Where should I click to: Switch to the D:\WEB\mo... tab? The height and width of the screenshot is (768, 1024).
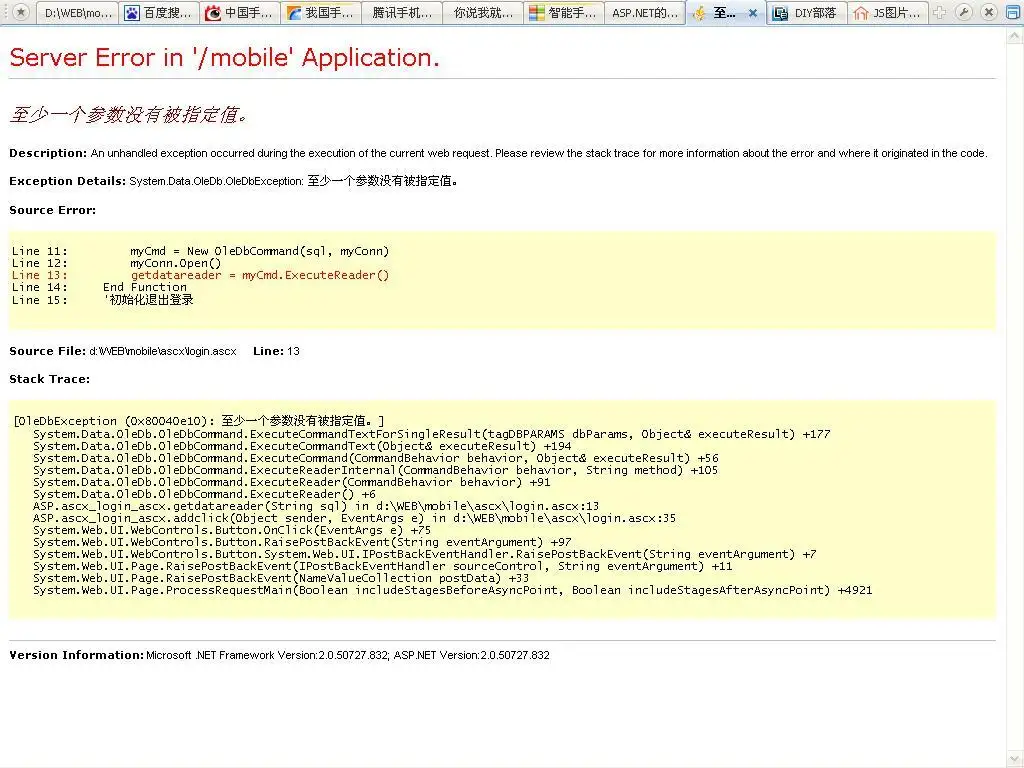click(78, 13)
